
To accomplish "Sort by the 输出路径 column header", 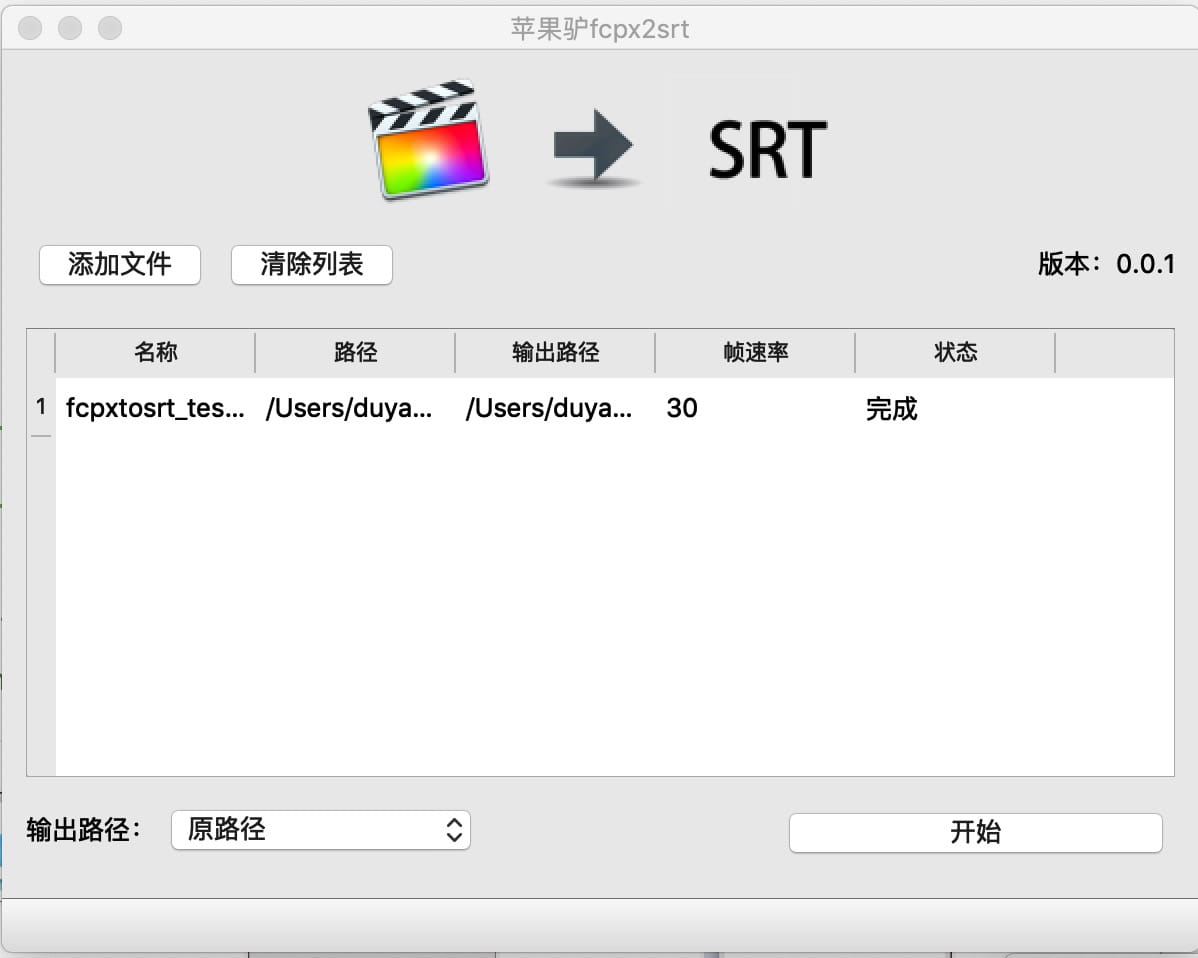I will point(555,352).
